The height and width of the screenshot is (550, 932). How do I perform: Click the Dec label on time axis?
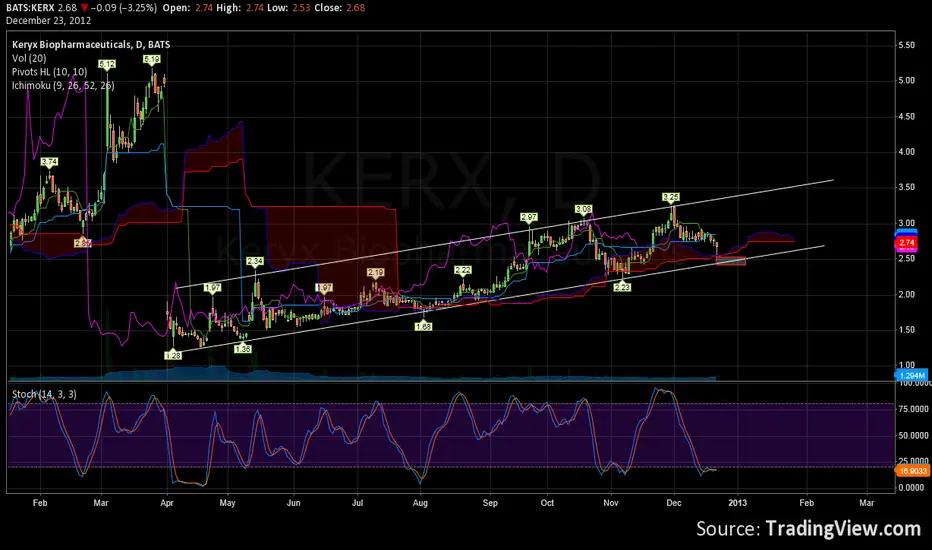pos(674,503)
